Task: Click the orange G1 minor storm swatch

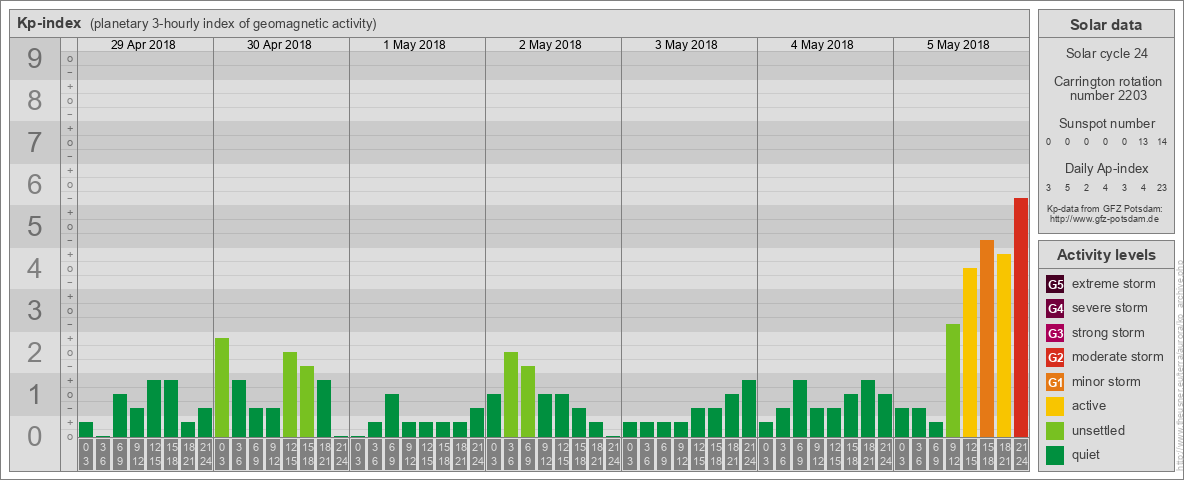Action: 1056,382
